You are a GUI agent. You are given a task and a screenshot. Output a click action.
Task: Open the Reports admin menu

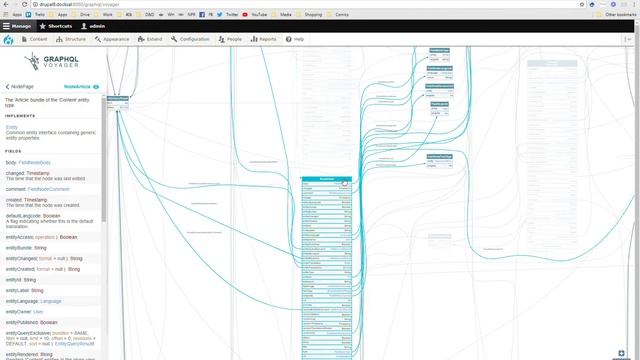coord(264,39)
